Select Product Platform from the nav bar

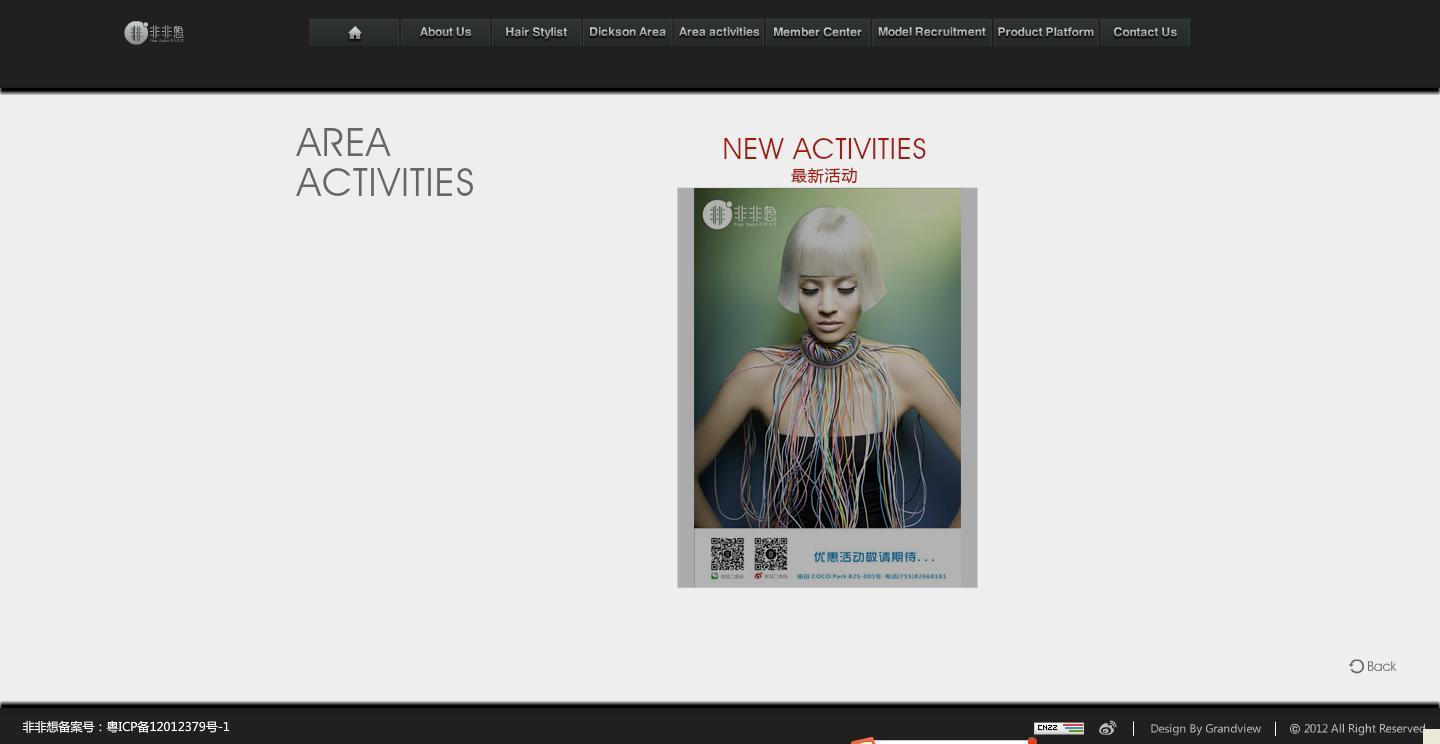tap(1045, 32)
